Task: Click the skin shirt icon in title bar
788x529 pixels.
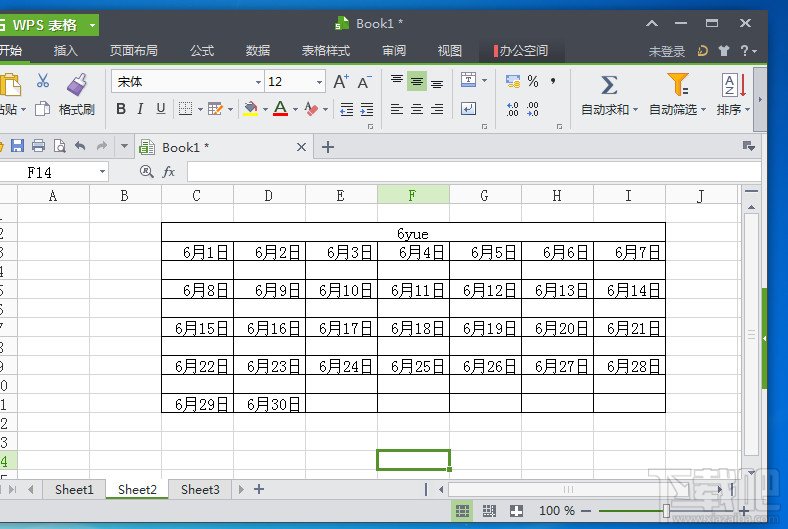Action: 724,51
